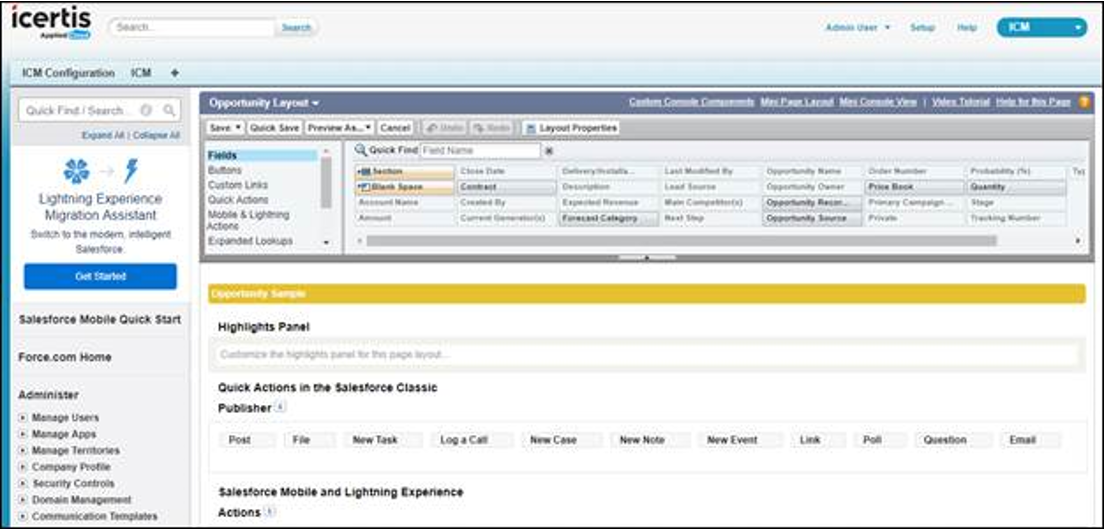Click the New Task publisher action
The width and height of the screenshot is (1106, 531).
point(383,439)
